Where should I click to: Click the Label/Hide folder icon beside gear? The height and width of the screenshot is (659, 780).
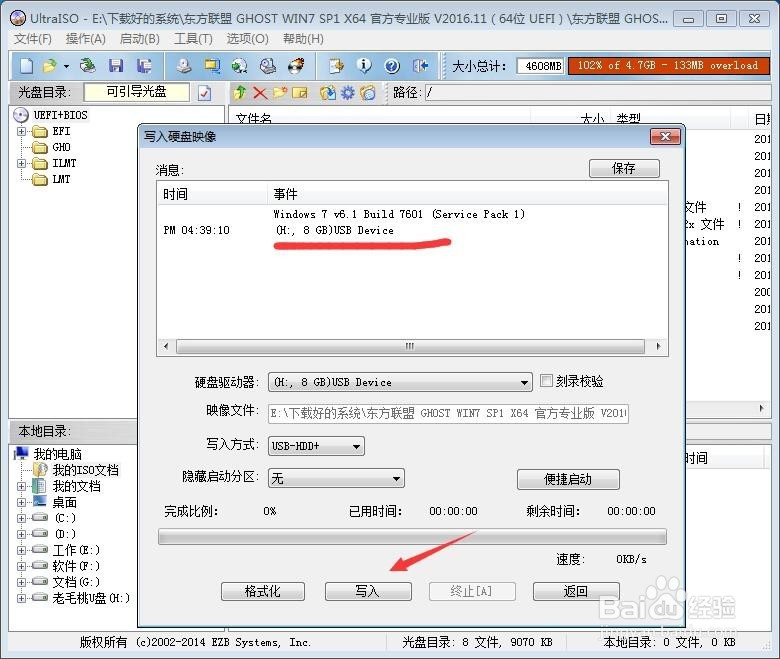pyautogui.click(x=368, y=93)
